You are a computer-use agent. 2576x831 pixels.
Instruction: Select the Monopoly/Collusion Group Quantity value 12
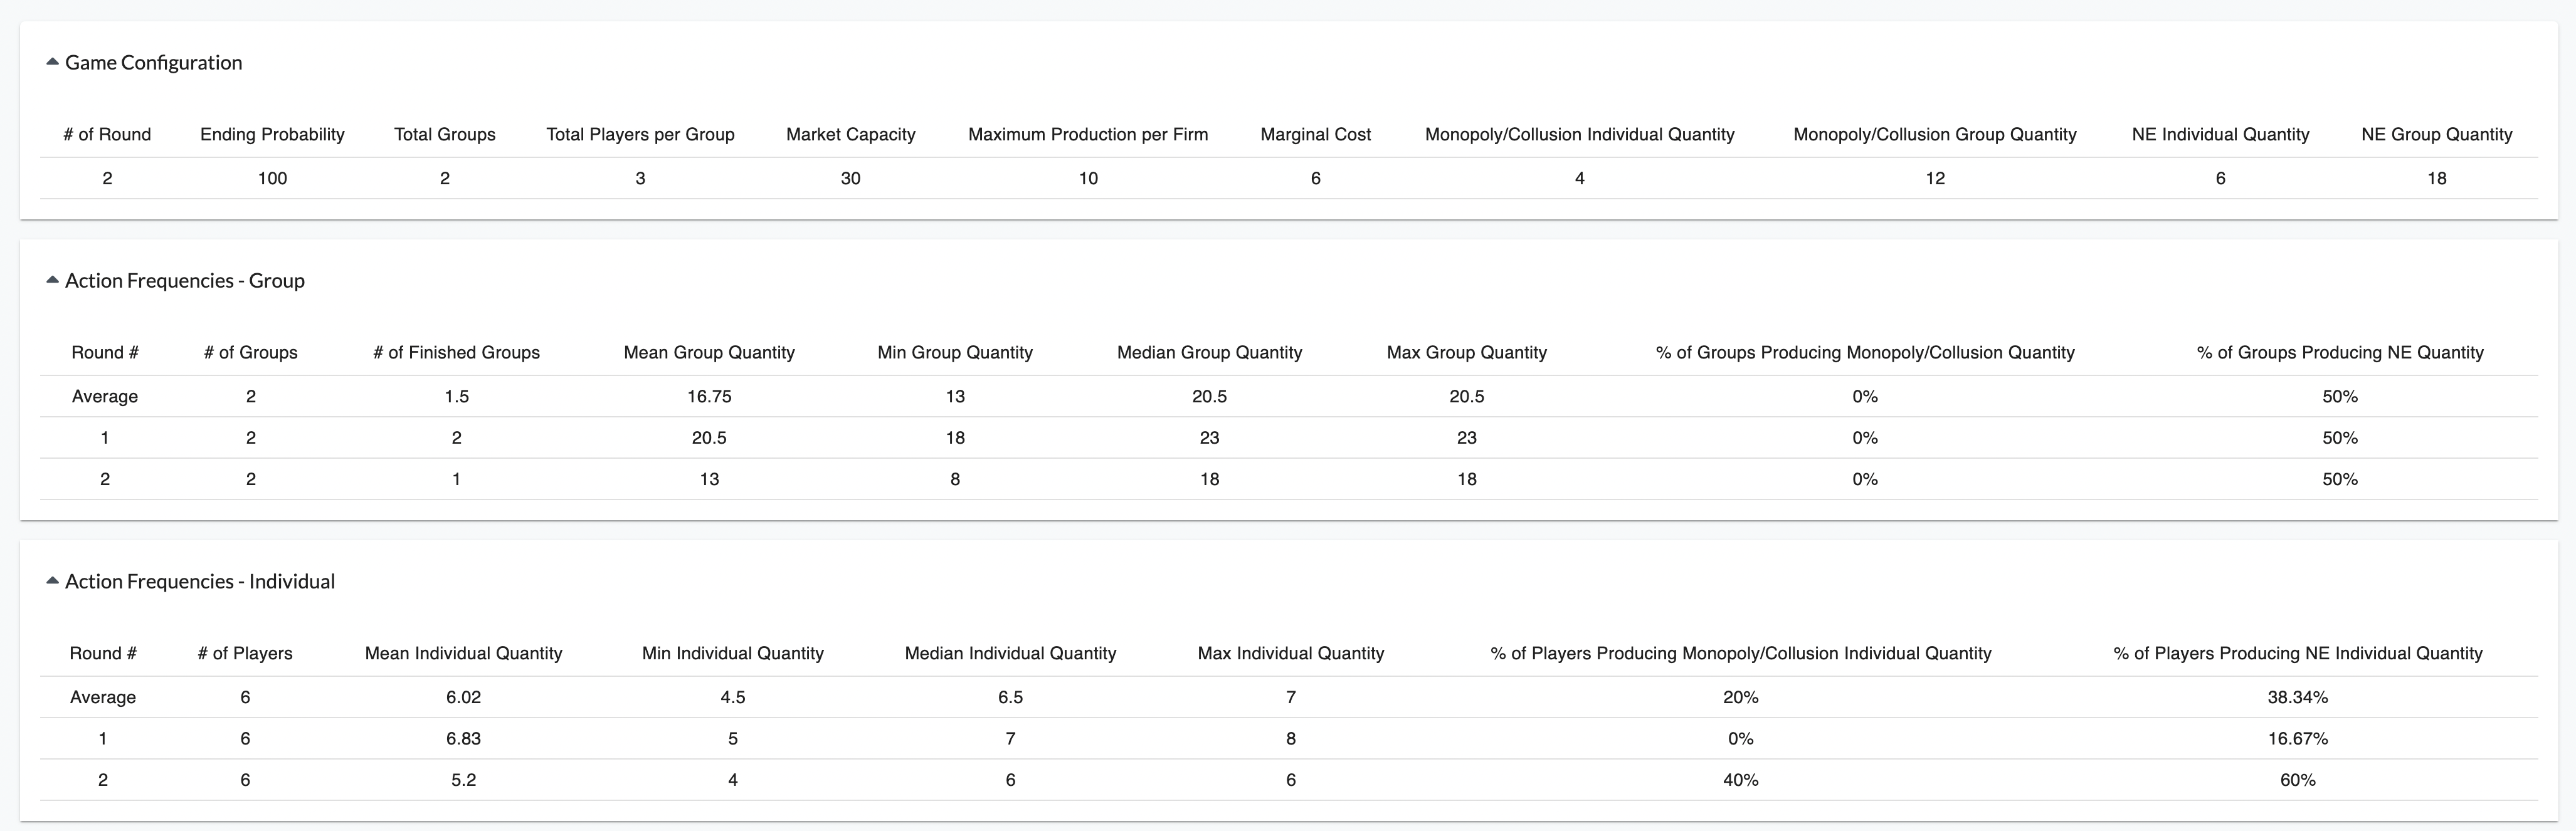pyautogui.click(x=1935, y=178)
